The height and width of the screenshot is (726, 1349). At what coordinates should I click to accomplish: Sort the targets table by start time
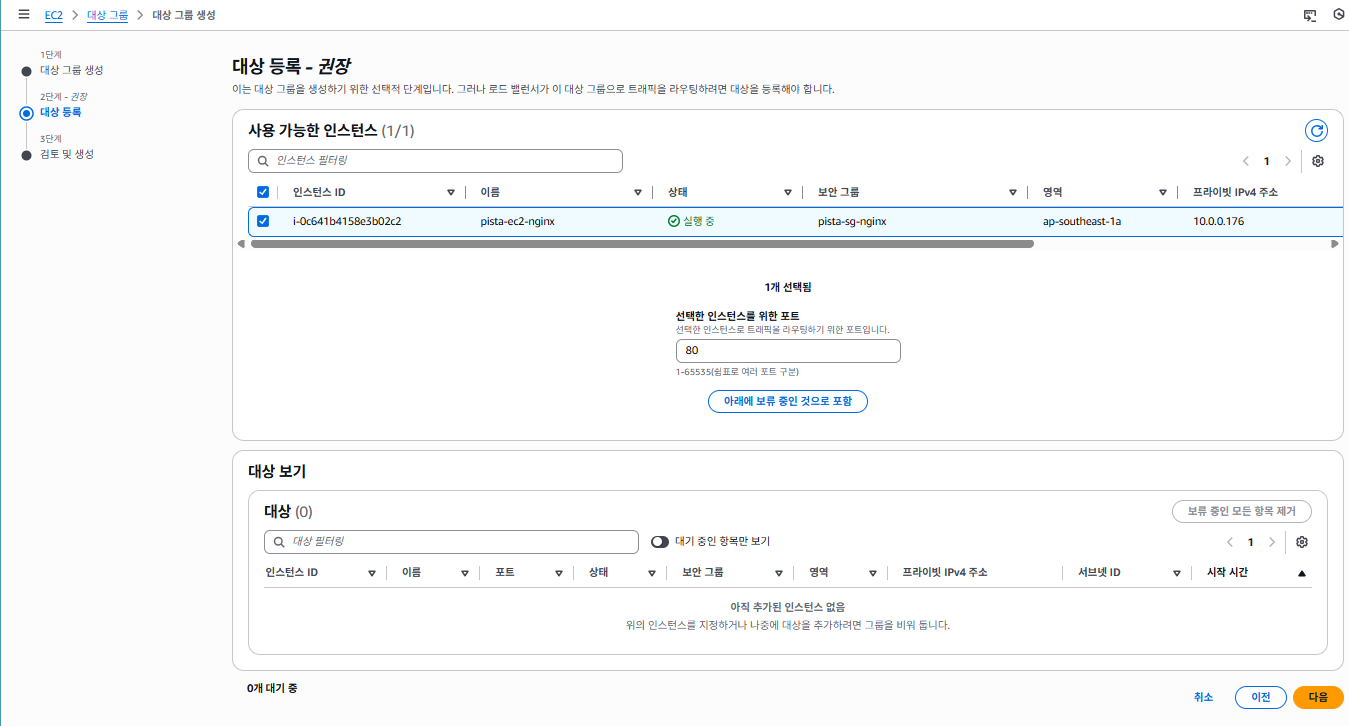[x=1301, y=573]
